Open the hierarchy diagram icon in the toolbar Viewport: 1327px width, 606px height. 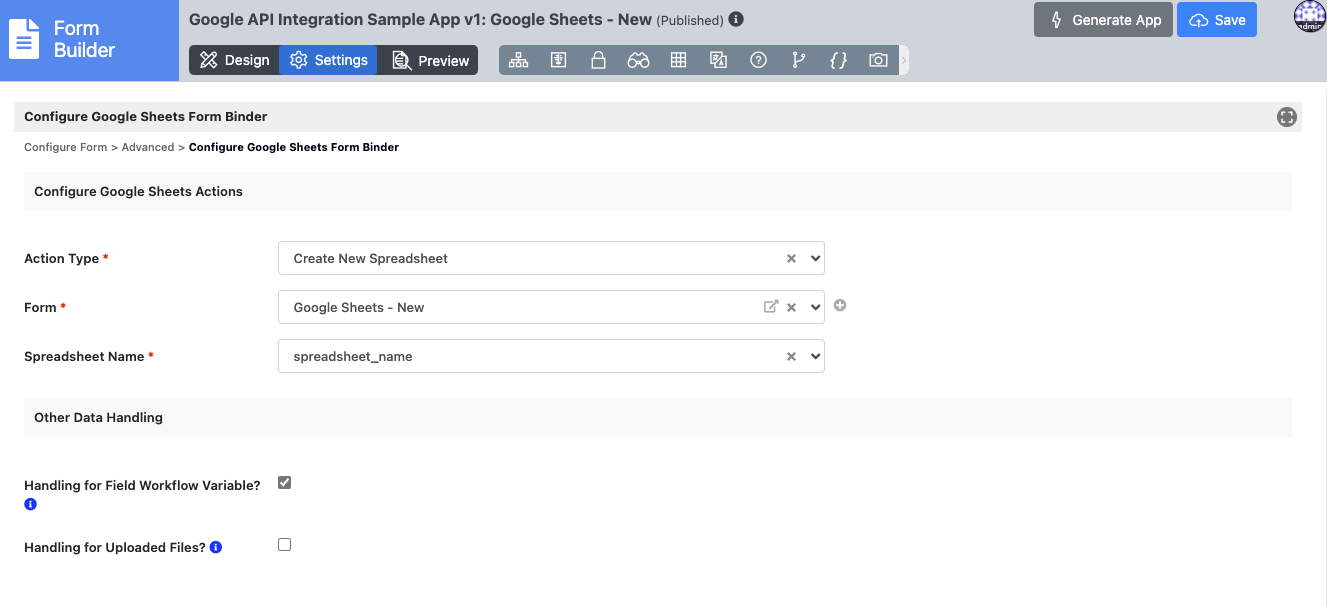[518, 60]
